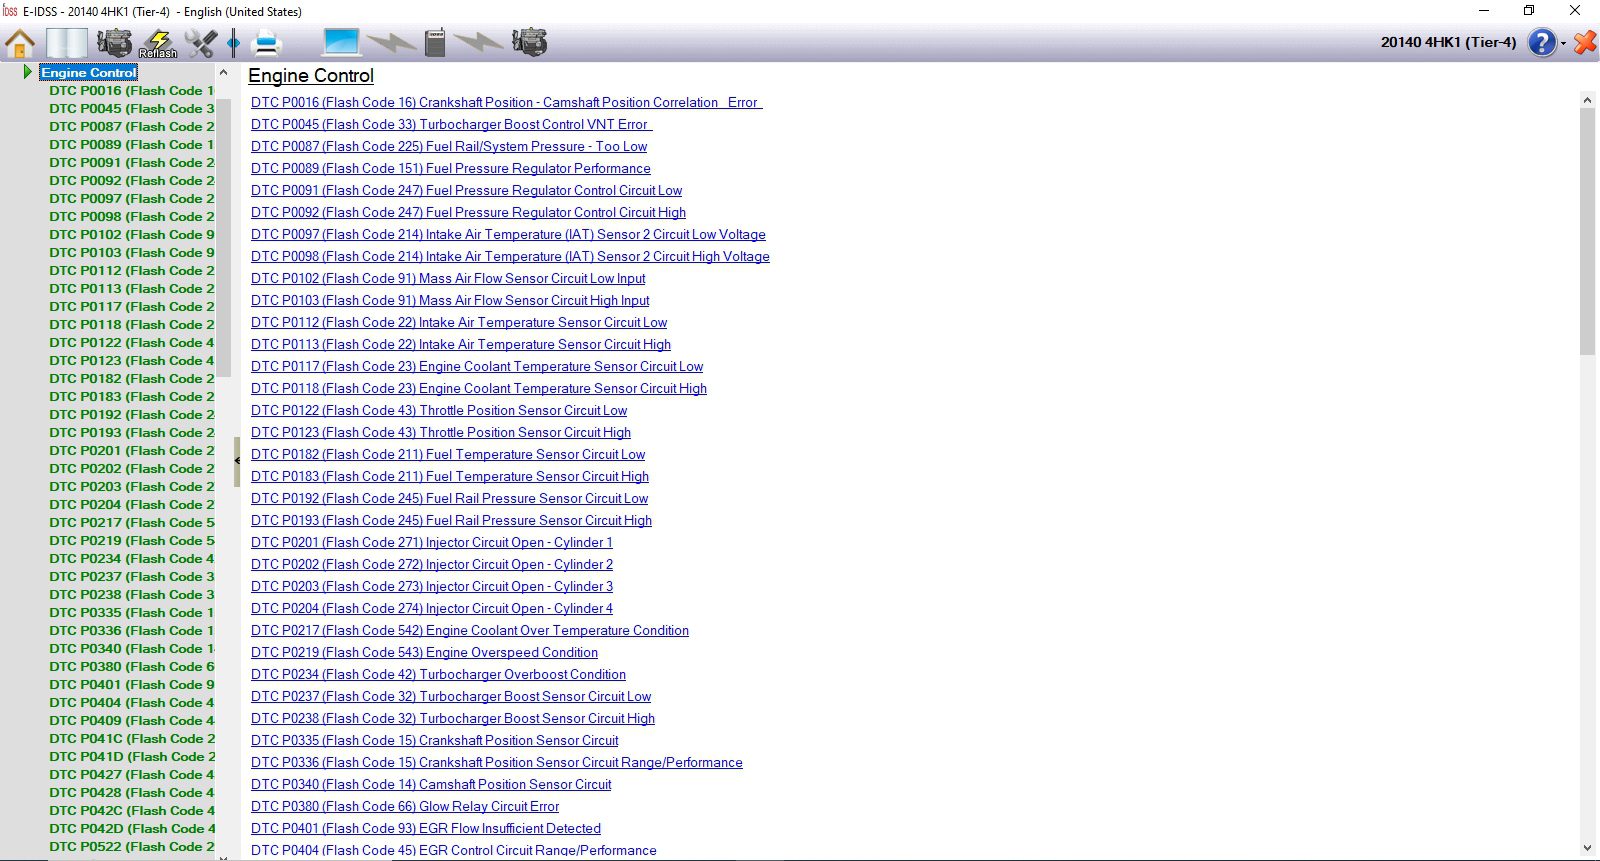This screenshot has height=861, width=1600.
Task: Select DTC P042D in the left tree
Action: click(x=132, y=828)
